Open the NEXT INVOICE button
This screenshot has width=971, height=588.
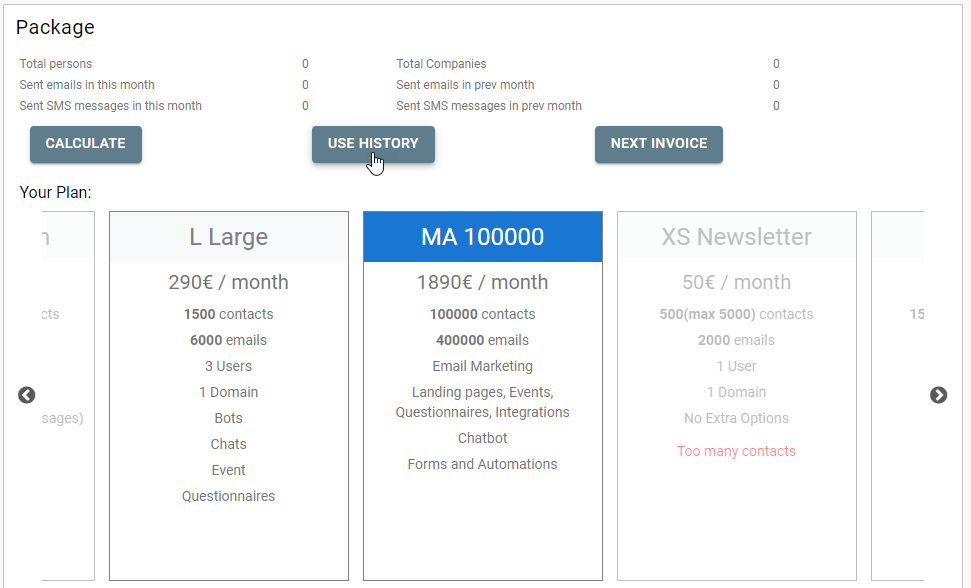pyautogui.click(x=658, y=144)
